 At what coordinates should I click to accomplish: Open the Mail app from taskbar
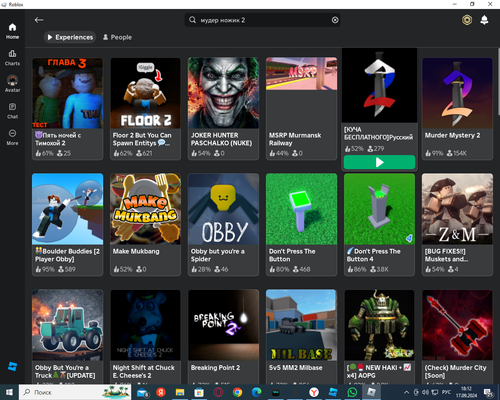click(x=143, y=392)
